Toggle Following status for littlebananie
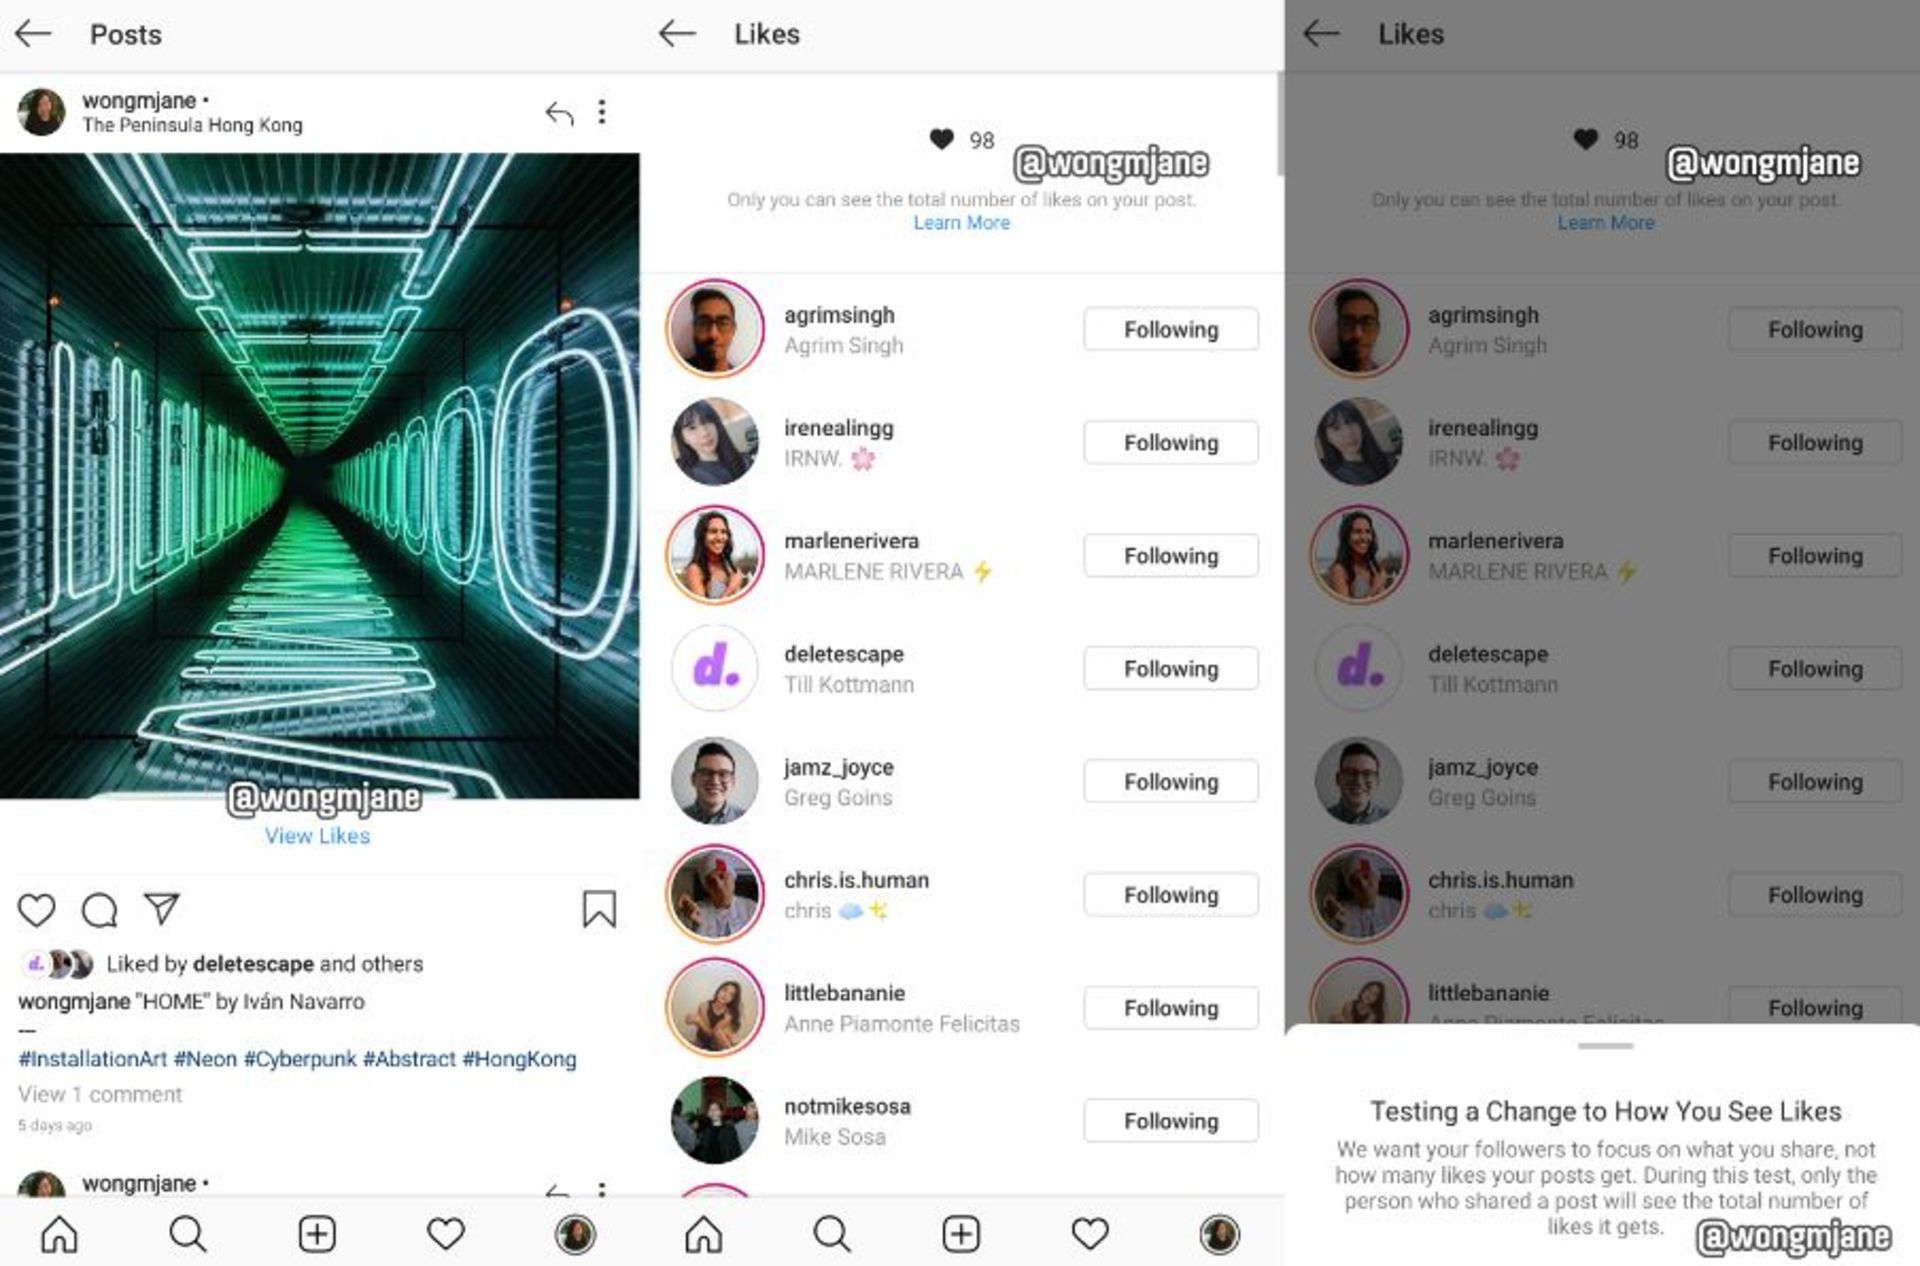The width and height of the screenshot is (1920, 1266). [x=1173, y=1009]
